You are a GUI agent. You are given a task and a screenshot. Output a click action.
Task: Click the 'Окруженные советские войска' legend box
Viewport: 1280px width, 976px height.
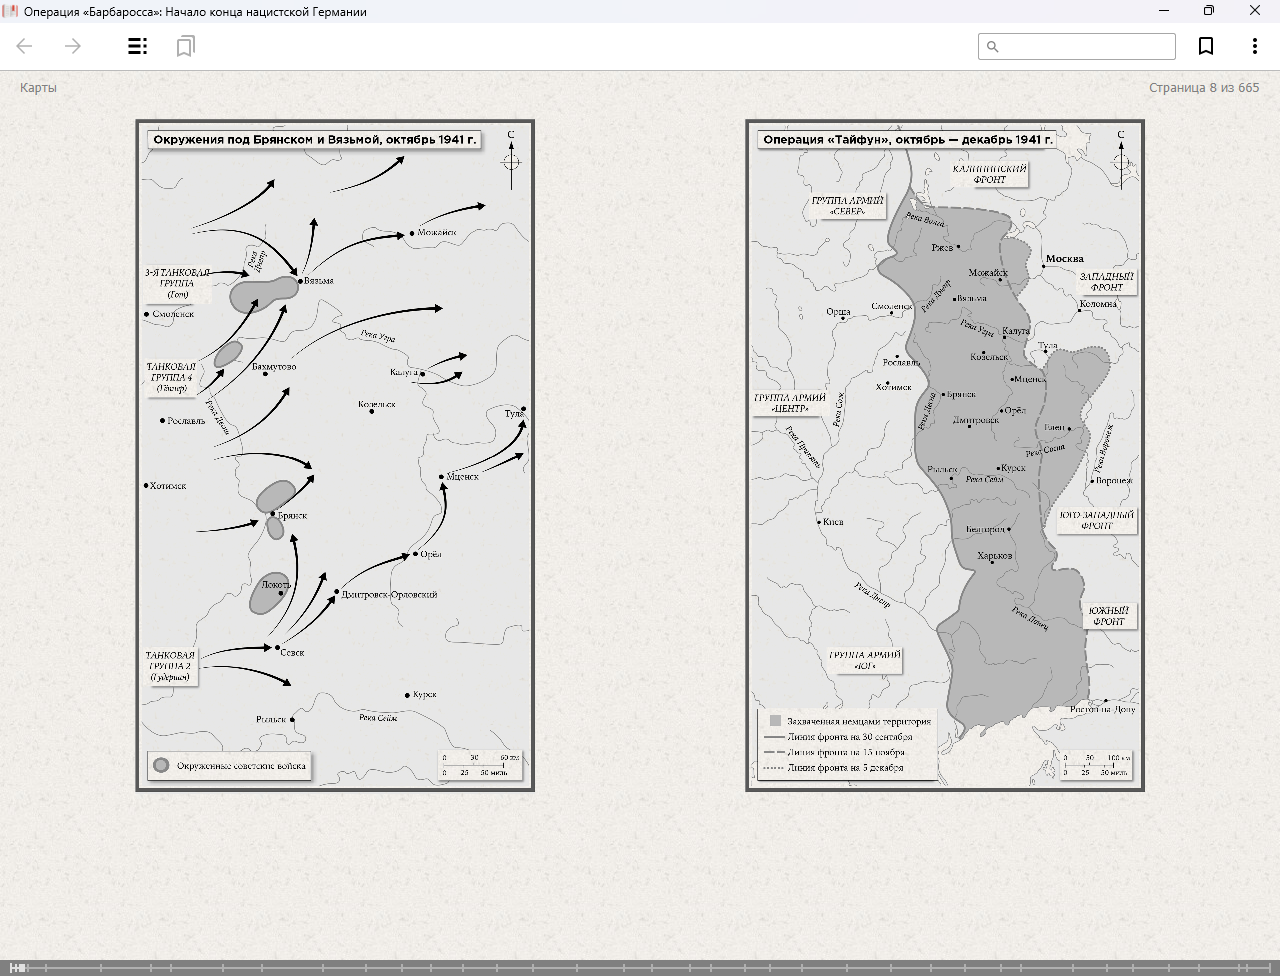click(230, 766)
